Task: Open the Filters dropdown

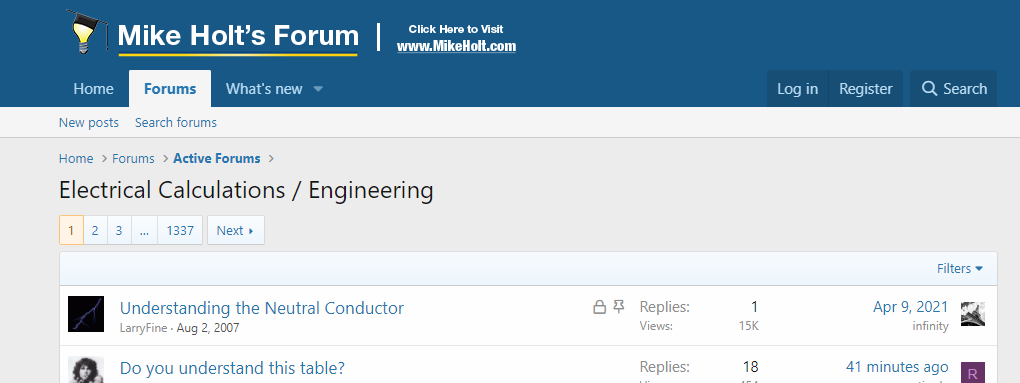Action: click(960, 269)
